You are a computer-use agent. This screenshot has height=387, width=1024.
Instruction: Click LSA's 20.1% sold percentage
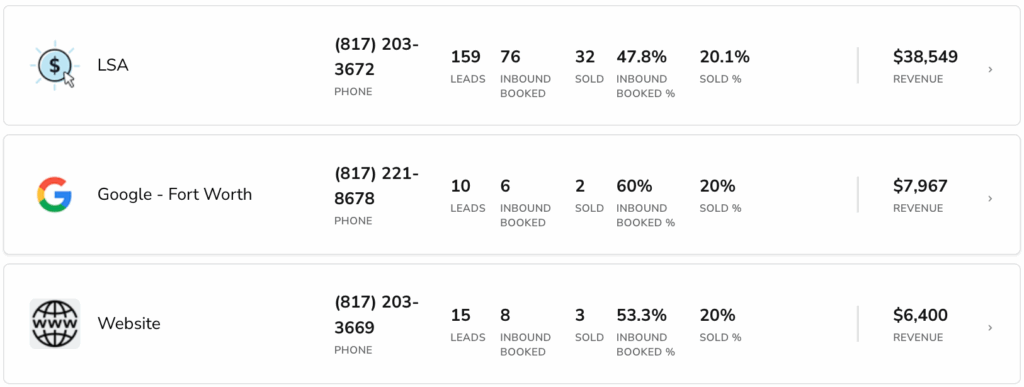tap(724, 57)
